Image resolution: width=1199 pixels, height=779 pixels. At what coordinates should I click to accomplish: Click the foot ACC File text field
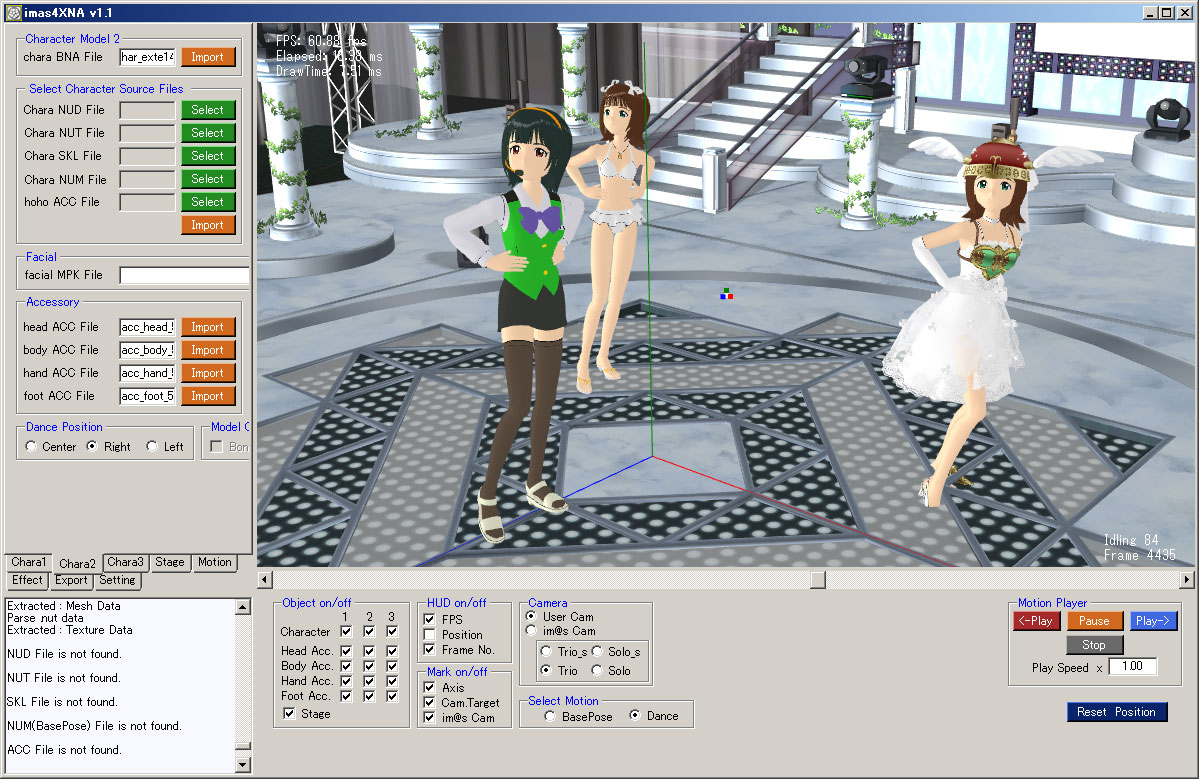pos(148,396)
